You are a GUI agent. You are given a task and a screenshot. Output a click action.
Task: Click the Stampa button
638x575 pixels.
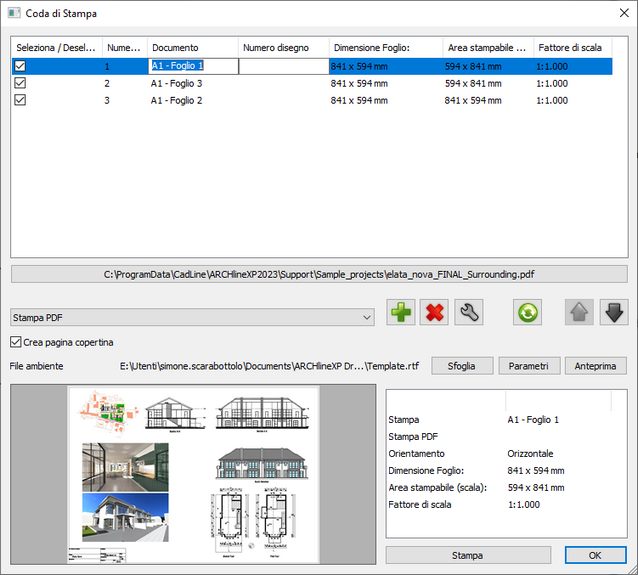[x=468, y=555]
